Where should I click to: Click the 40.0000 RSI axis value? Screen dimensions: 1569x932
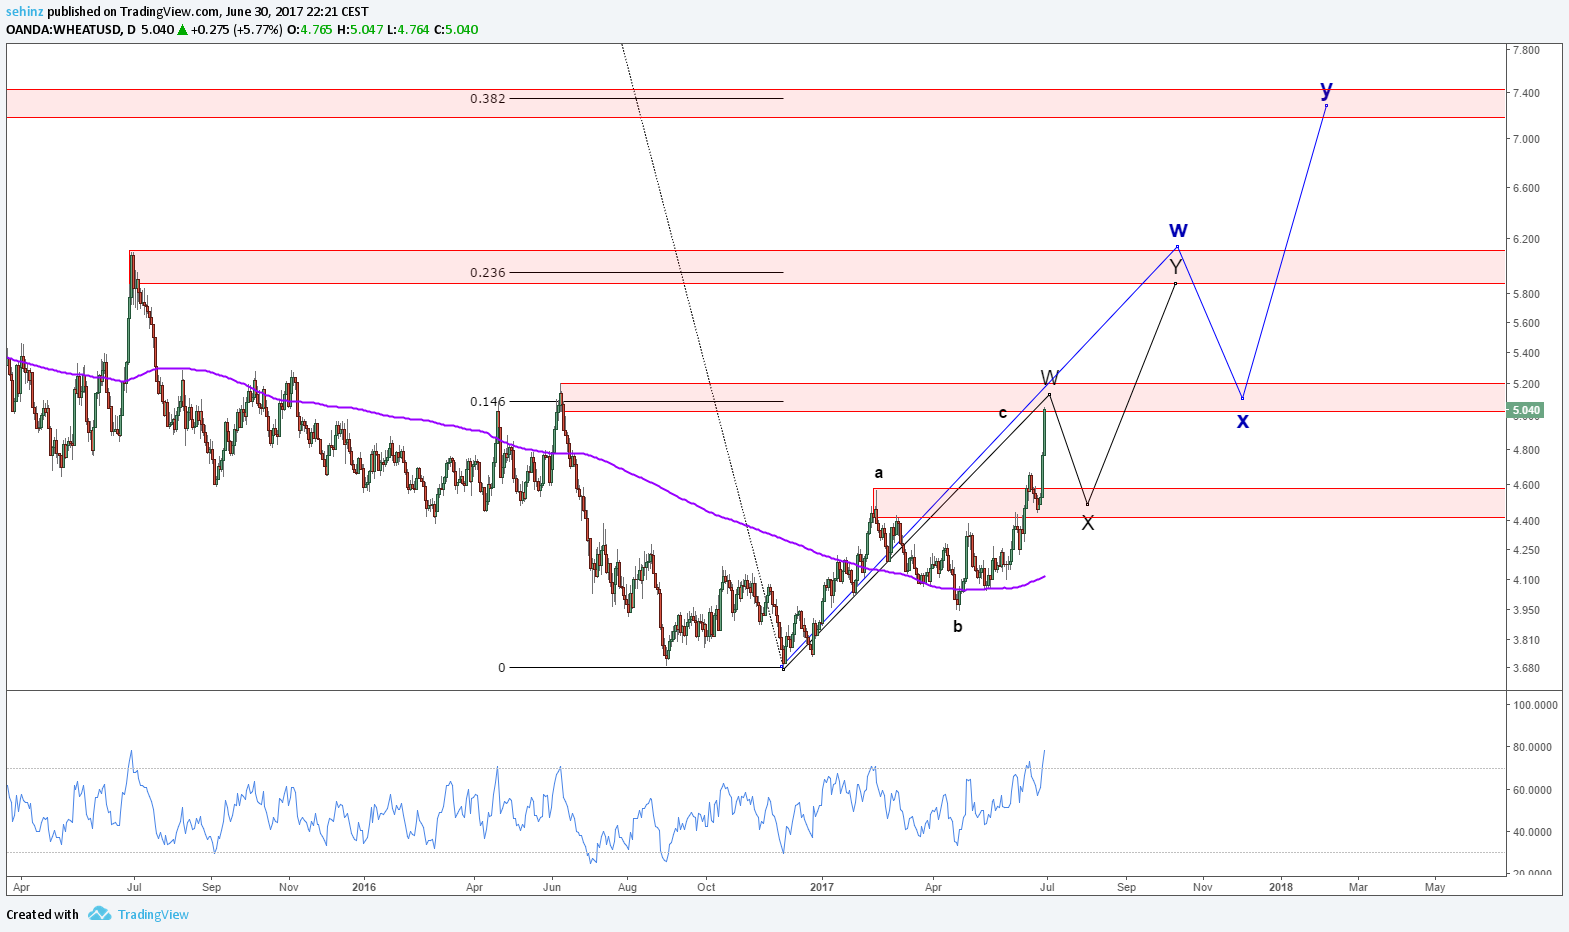click(1532, 832)
